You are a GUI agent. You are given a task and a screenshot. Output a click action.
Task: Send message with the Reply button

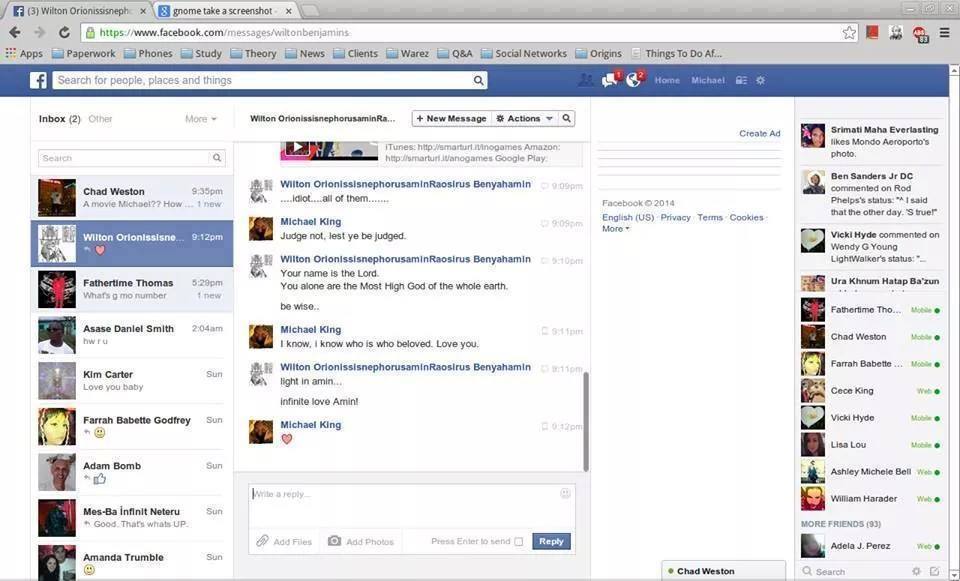pos(551,541)
